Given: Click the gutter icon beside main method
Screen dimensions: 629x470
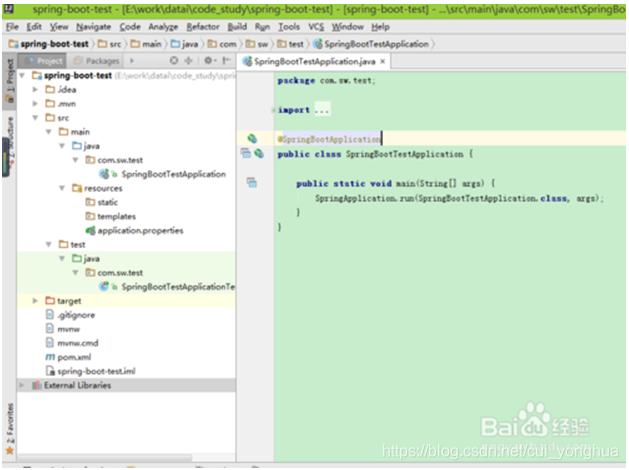Looking at the screenshot, I should pos(252,183).
